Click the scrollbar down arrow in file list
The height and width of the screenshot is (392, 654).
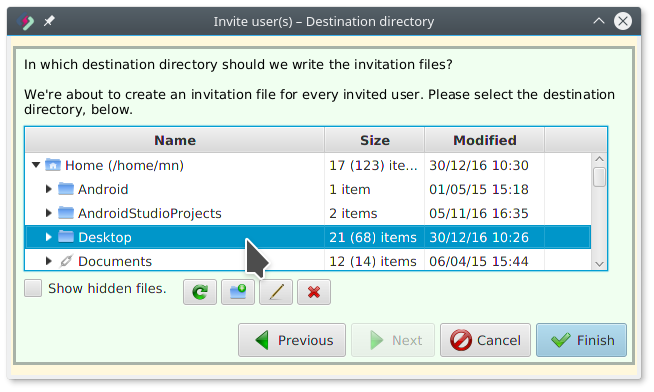[599, 264]
